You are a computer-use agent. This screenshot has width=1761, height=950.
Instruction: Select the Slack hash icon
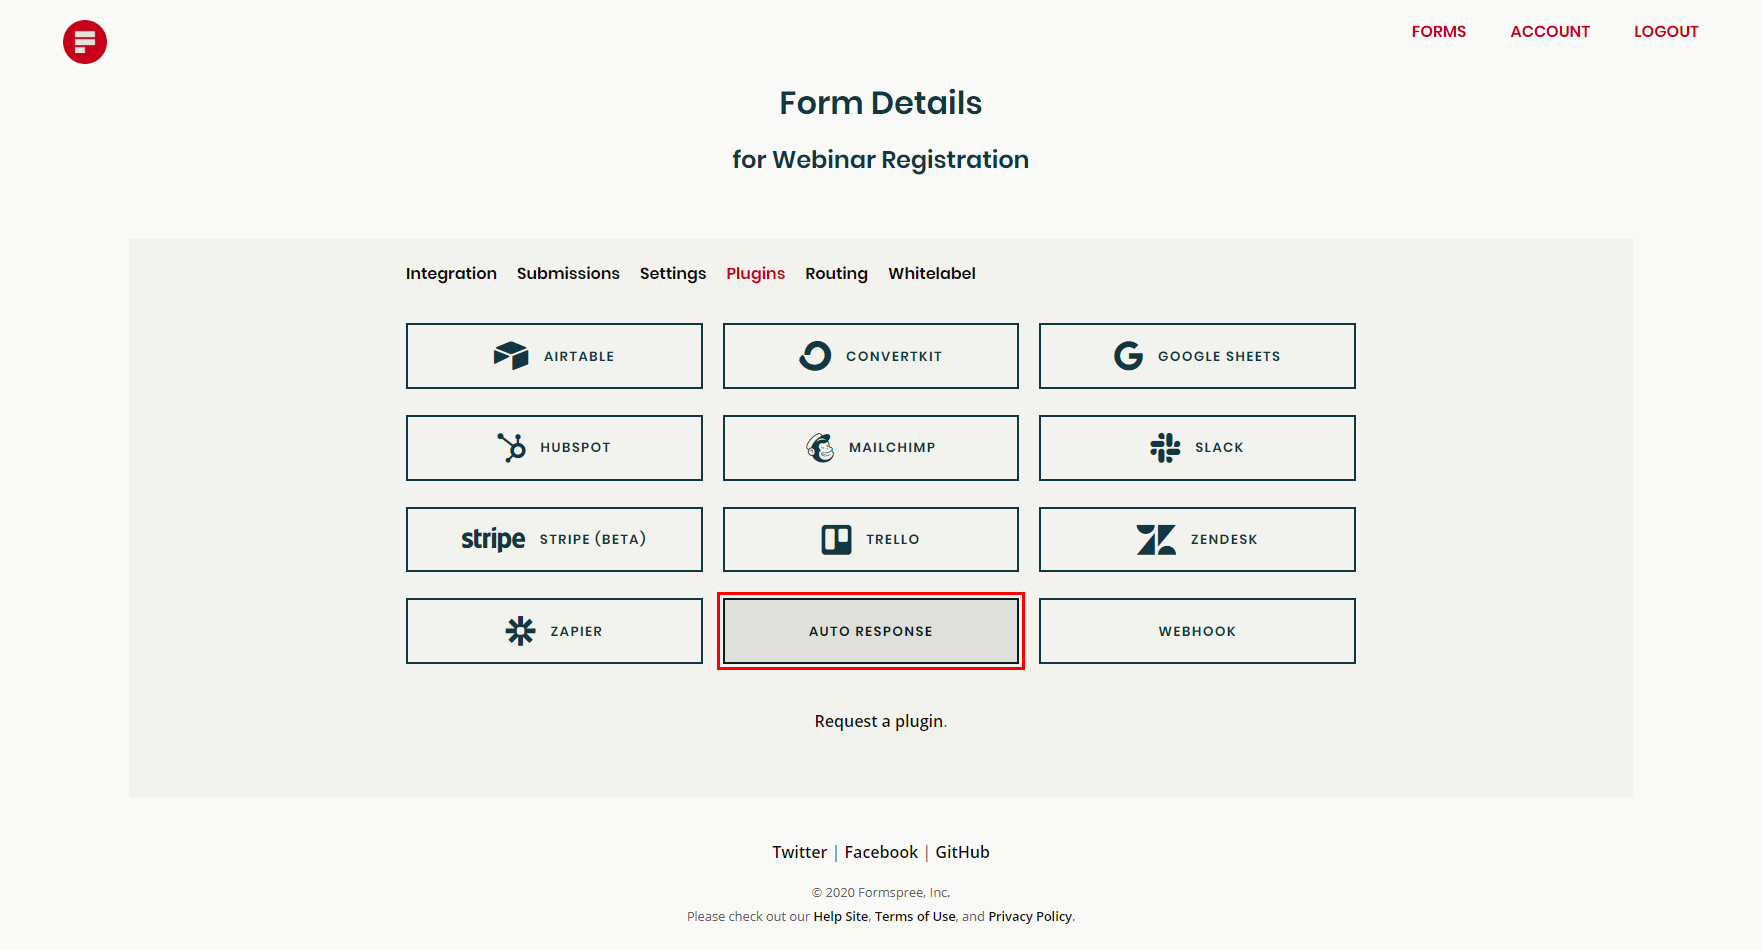(x=1166, y=447)
